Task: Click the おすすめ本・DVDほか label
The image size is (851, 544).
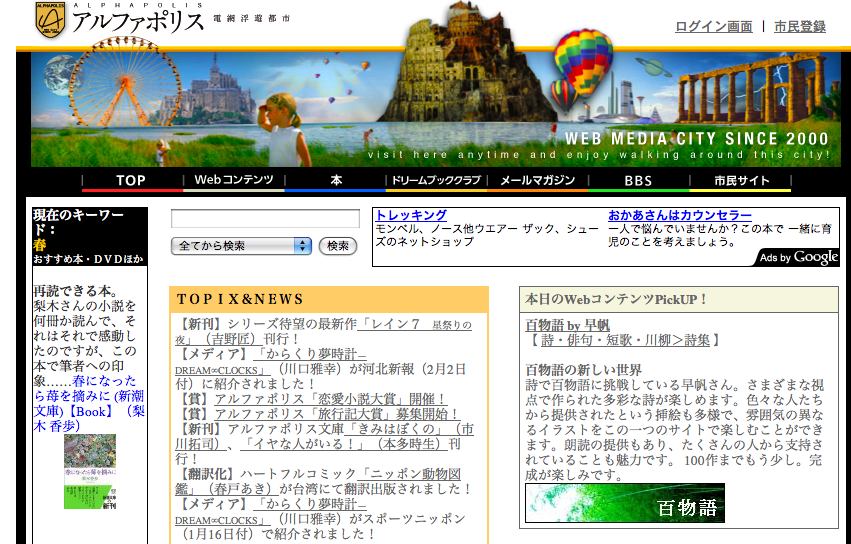Action: point(88,259)
